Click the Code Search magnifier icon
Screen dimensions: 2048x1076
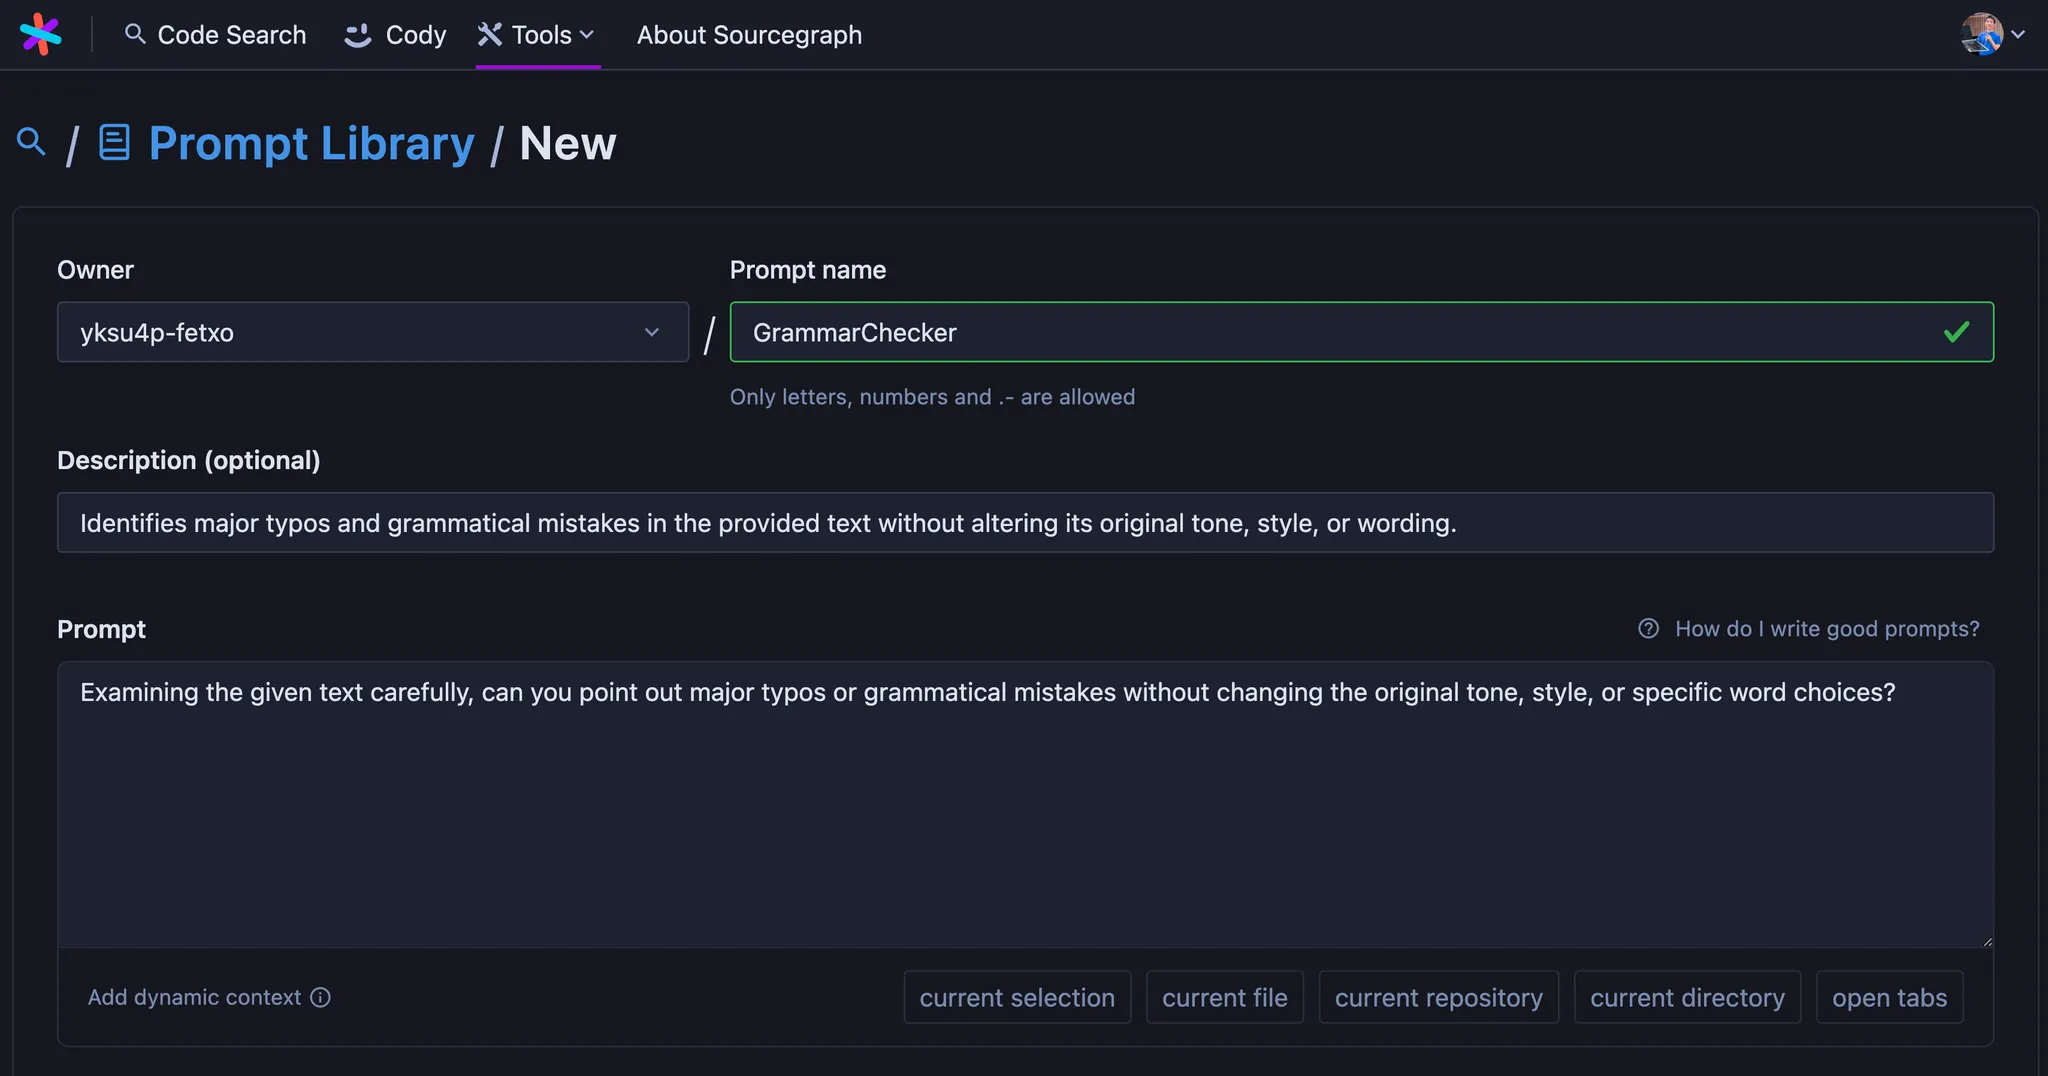[135, 34]
